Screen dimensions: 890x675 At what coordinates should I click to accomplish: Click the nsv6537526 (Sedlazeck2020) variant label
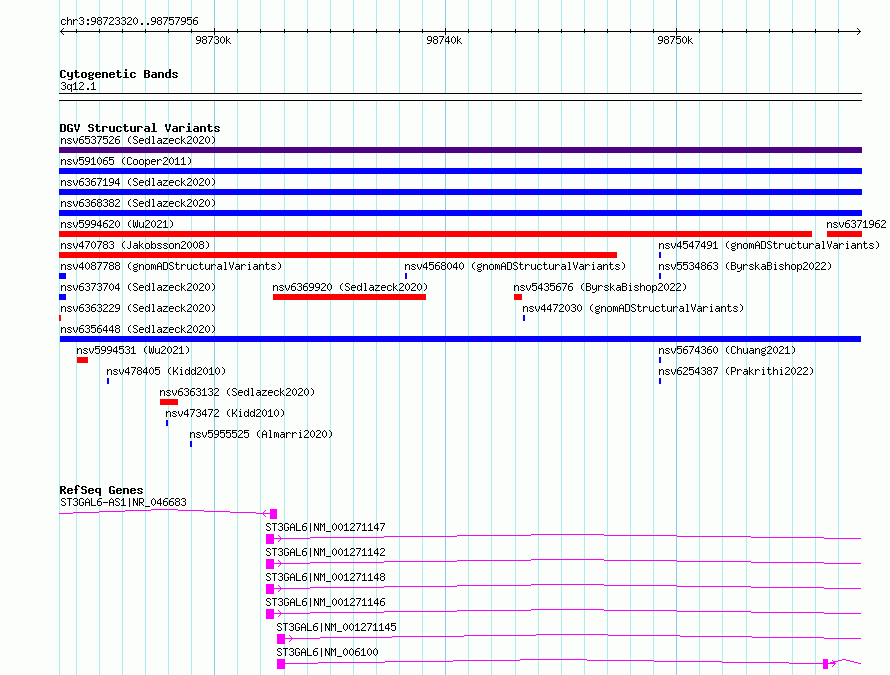[138, 140]
